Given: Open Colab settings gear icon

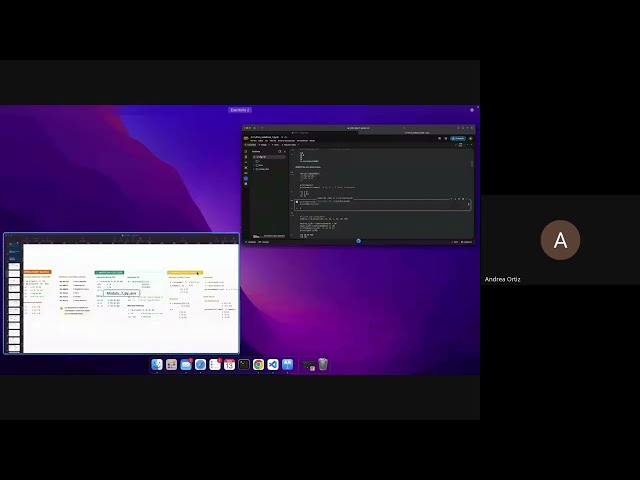Looking at the screenshot, I should point(446,138).
